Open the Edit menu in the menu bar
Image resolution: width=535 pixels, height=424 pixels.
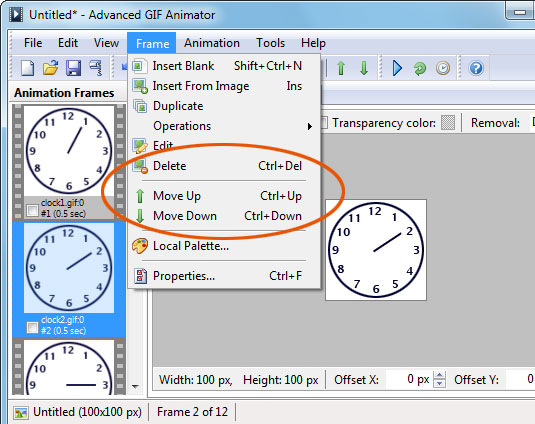pos(68,43)
